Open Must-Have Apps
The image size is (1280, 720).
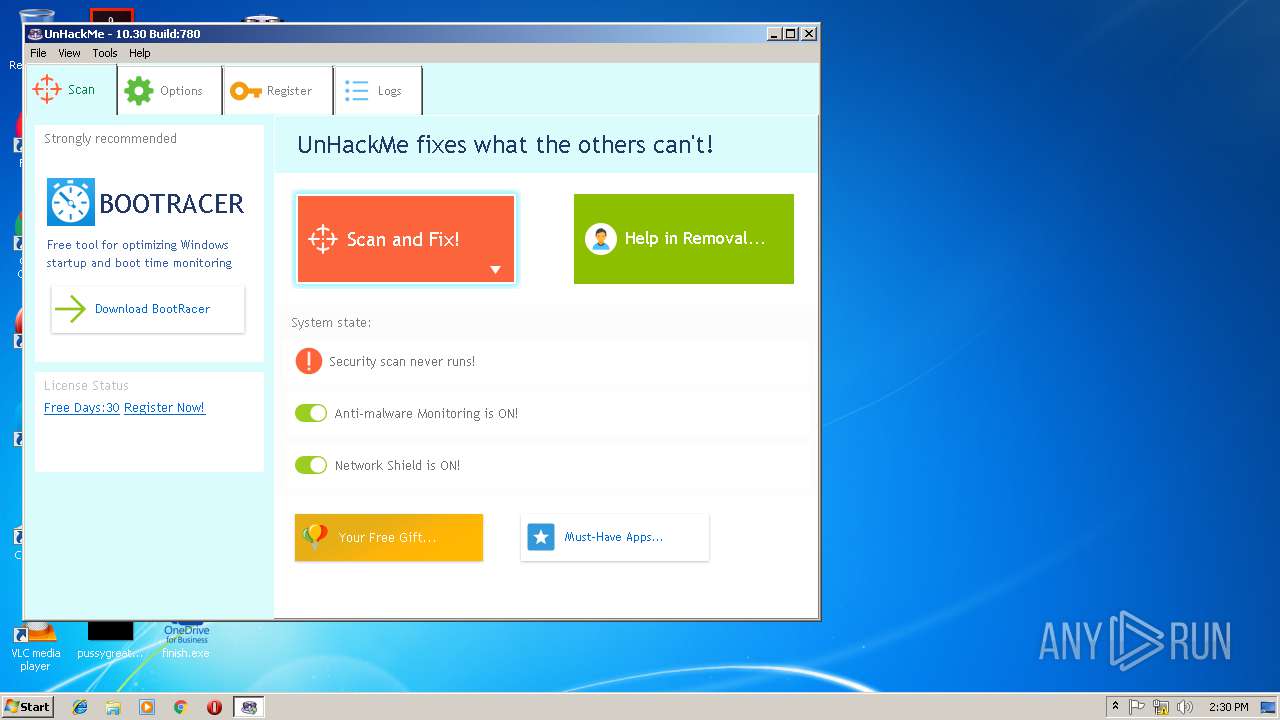tap(615, 537)
